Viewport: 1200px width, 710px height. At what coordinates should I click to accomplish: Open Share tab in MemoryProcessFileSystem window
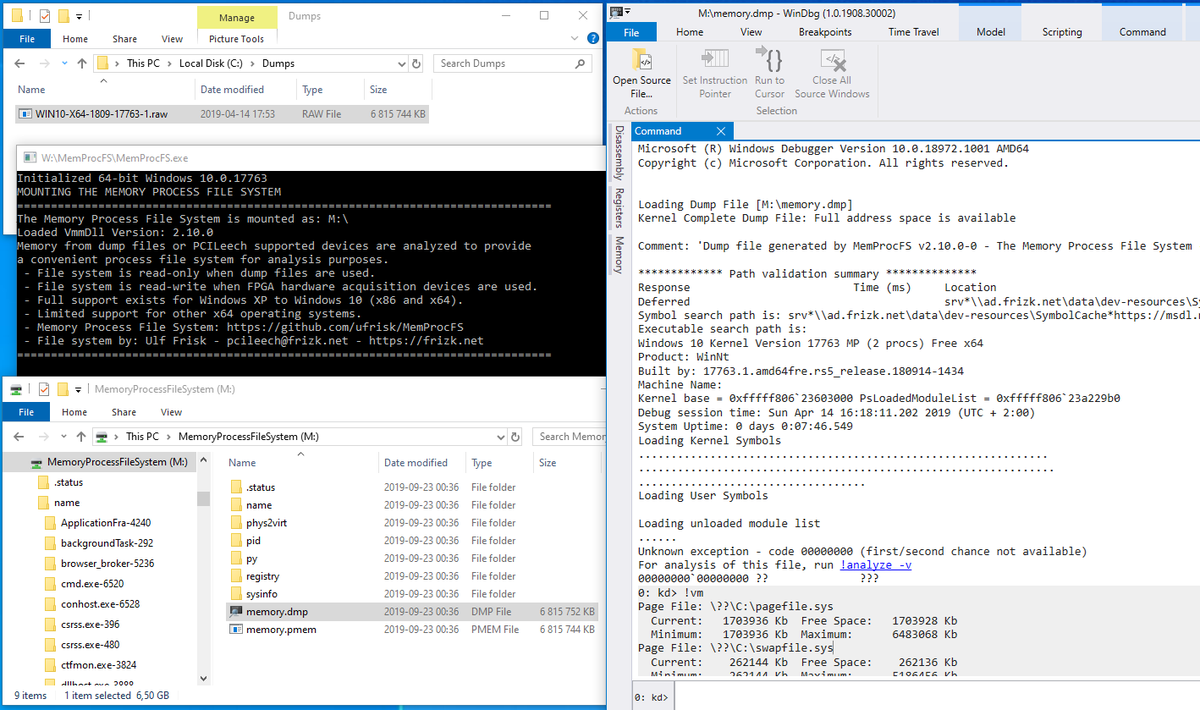(x=124, y=411)
